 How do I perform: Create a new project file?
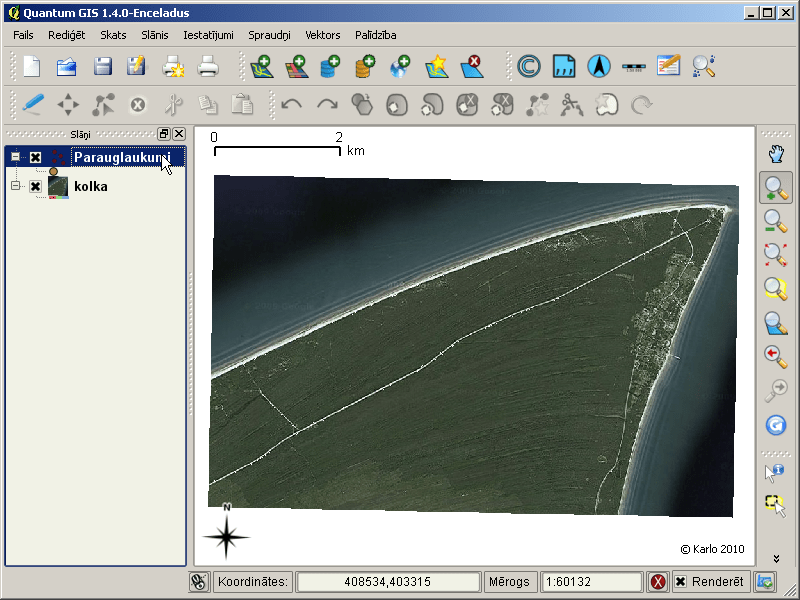(32, 66)
